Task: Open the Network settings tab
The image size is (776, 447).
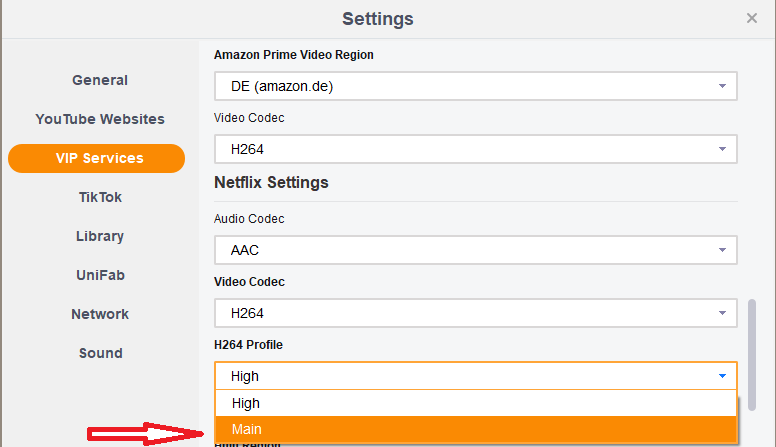Action: (x=100, y=314)
